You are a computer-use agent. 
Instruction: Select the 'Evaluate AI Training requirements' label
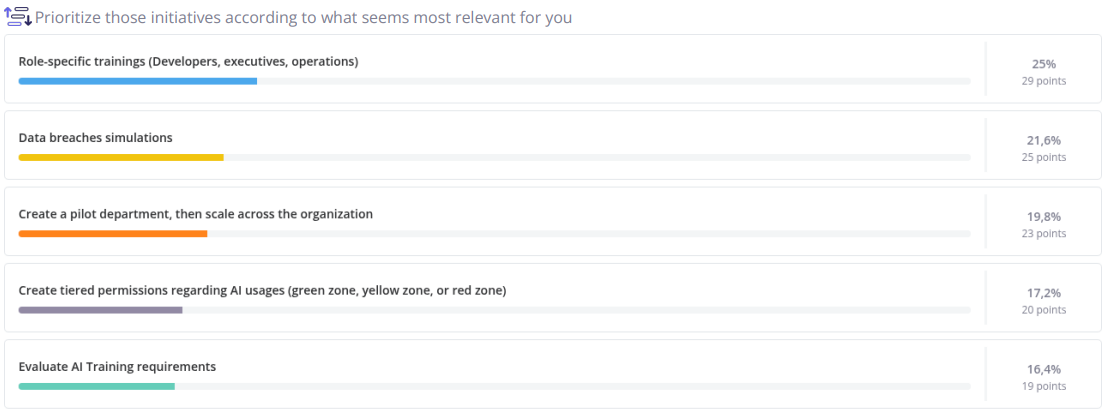click(117, 367)
